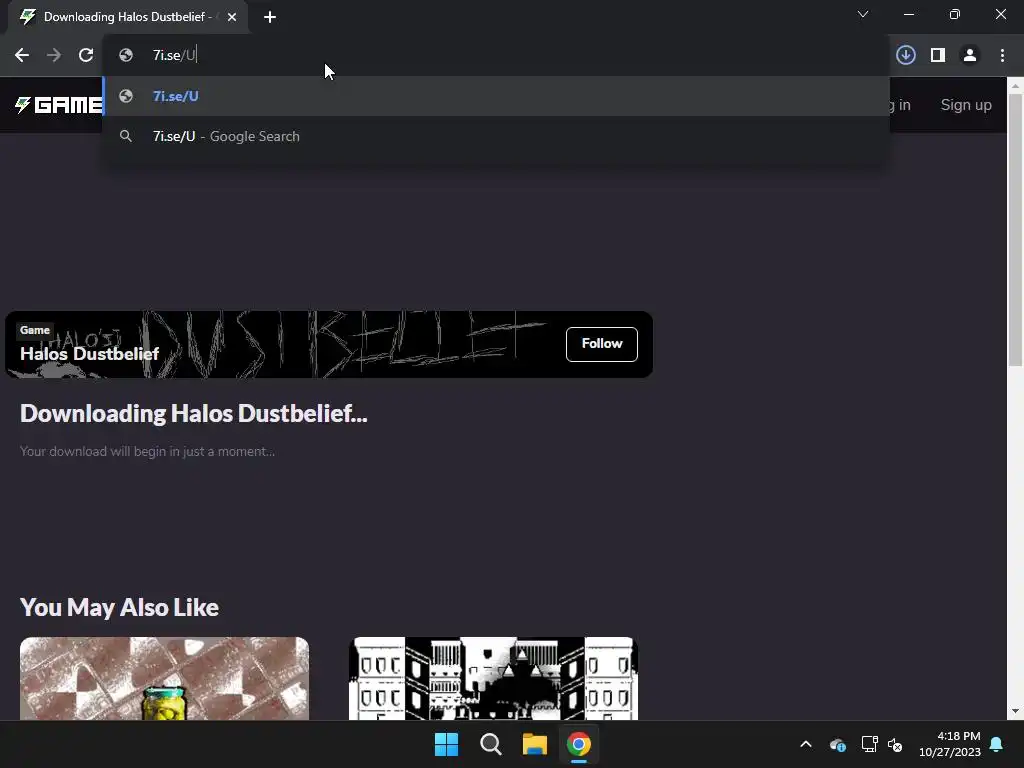This screenshot has width=1024, height=768.
Task: Click the page vertical scrollbar thumb
Action: [1015, 229]
